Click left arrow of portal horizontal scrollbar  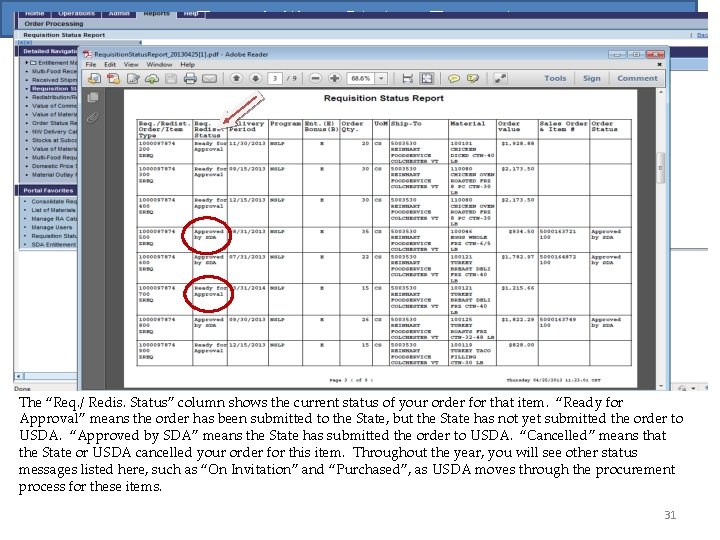click(19, 376)
